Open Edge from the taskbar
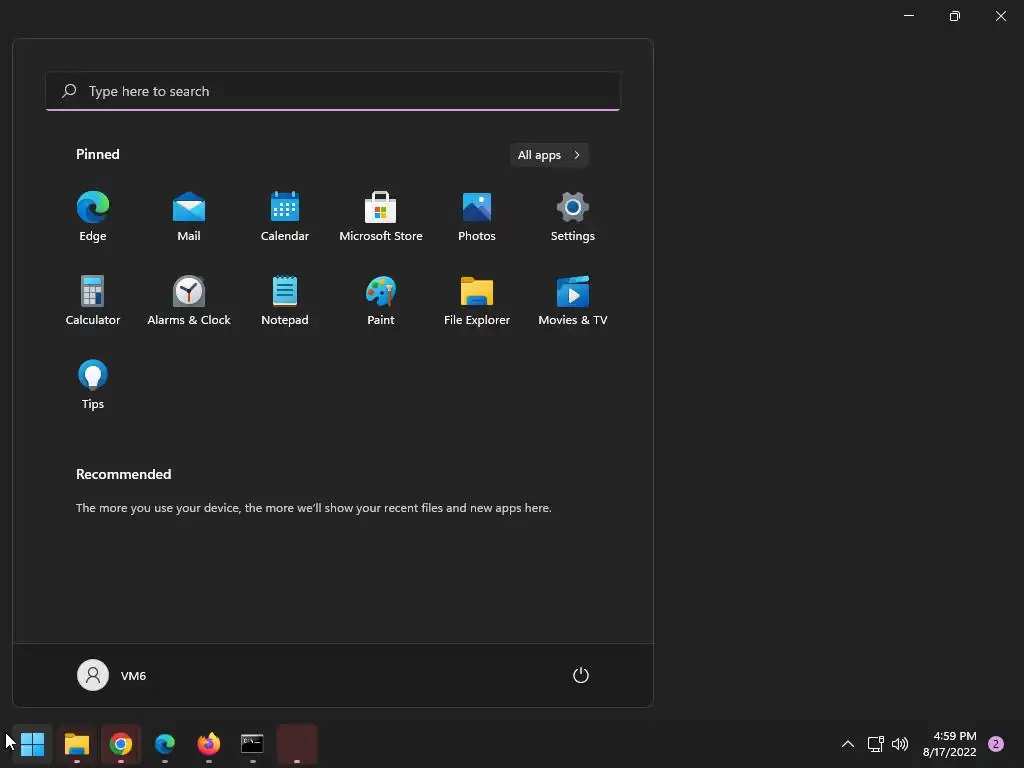Screen dimensions: 1024x768 [x=165, y=744]
